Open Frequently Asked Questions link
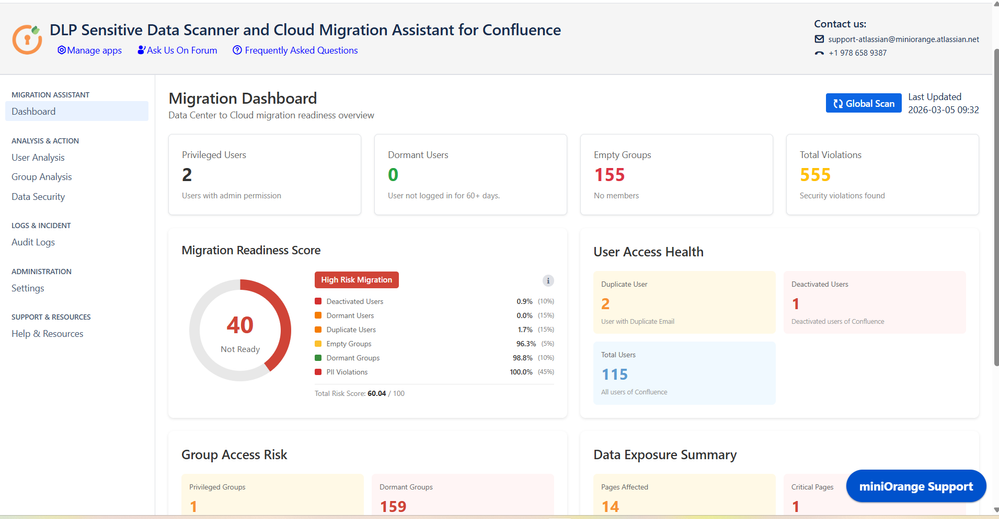 pos(294,50)
